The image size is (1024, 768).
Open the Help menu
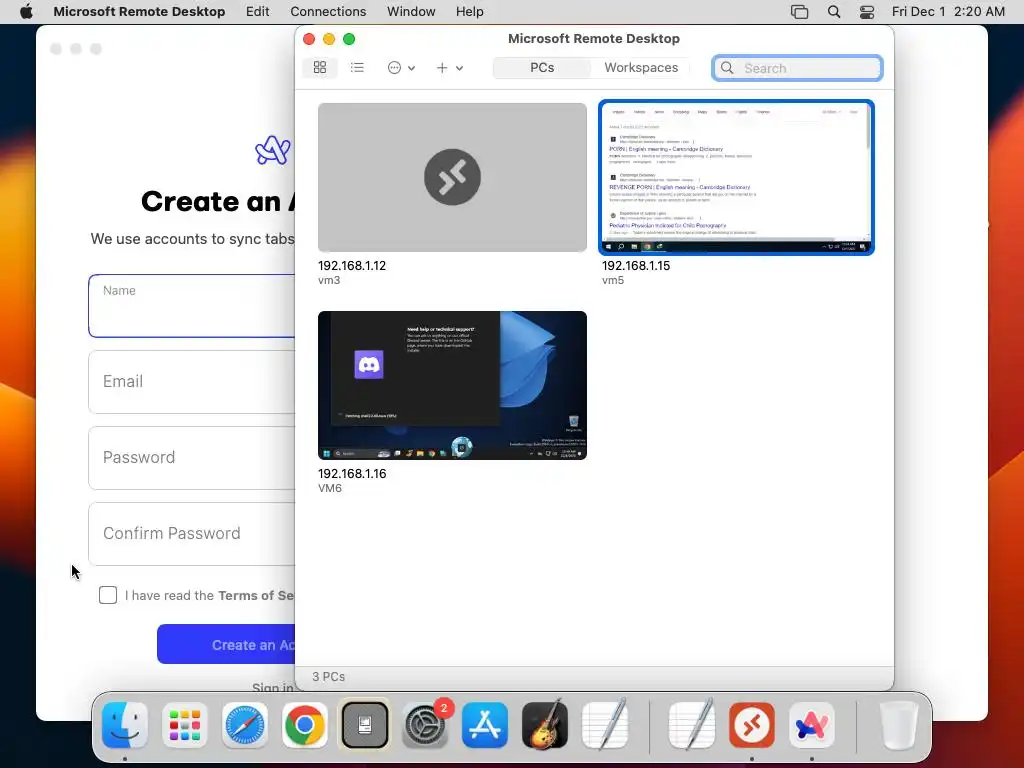pyautogui.click(x=470, y=12)
